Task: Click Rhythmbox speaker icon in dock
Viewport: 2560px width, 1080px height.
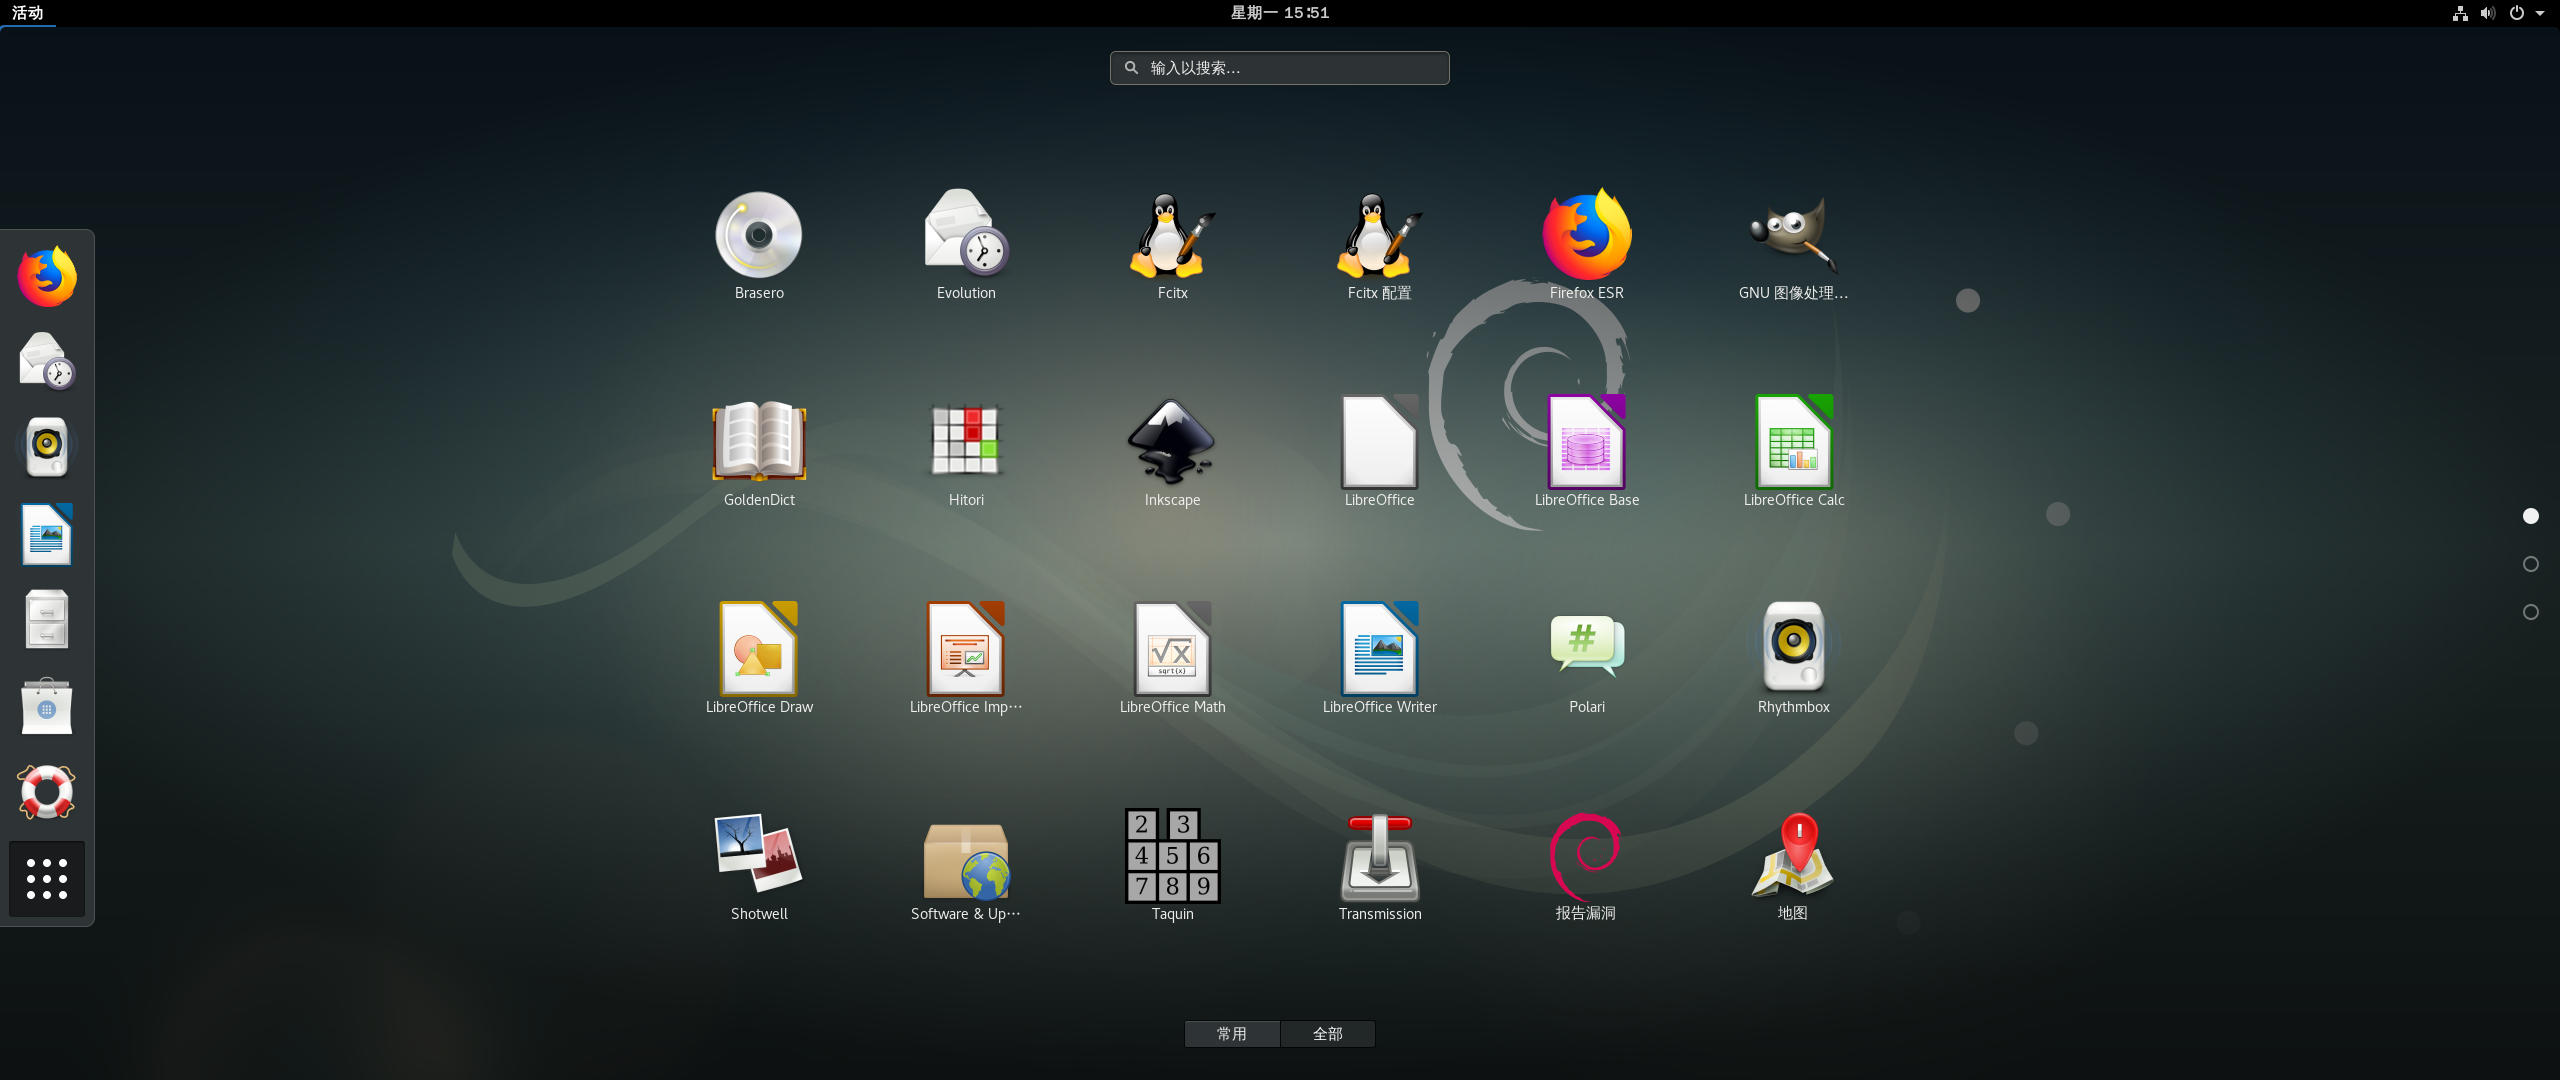Action: tap(47, 446)
